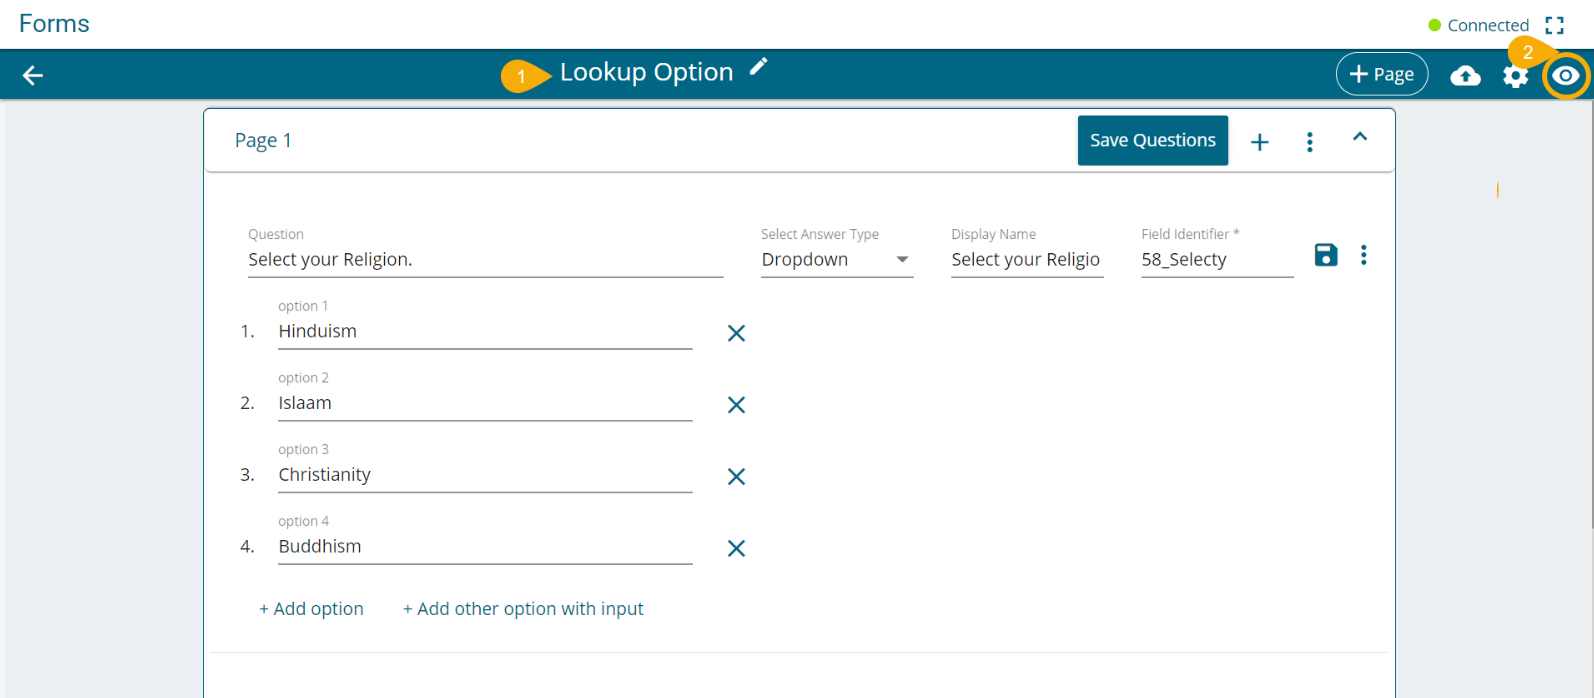This screenshot has width=1594, height=698.
Task: Click the + Add option link
Action: (312, 609)
